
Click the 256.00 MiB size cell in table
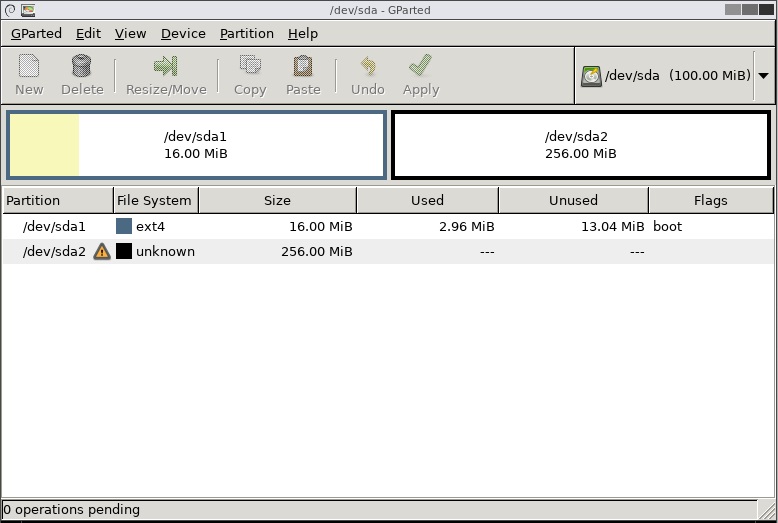tap(317, 252)
